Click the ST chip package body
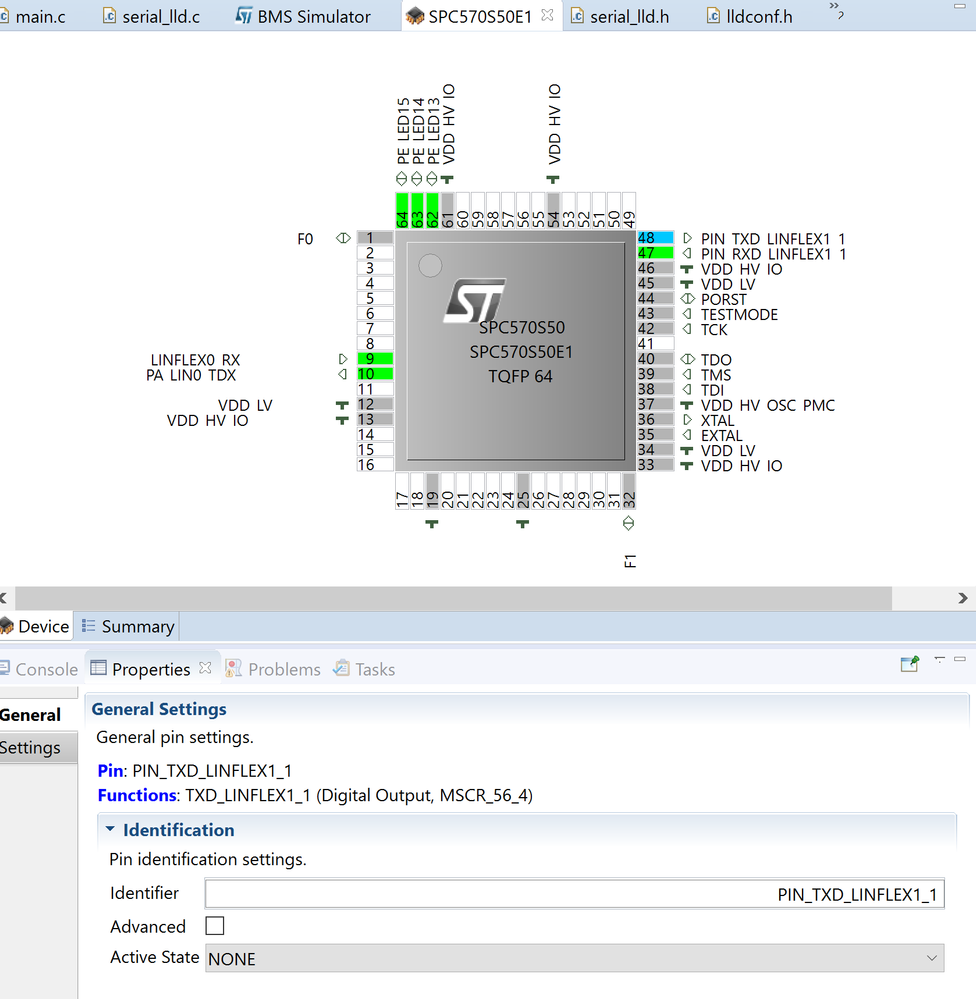This screenshot has height=999, width=976. [x=515, y=351]
